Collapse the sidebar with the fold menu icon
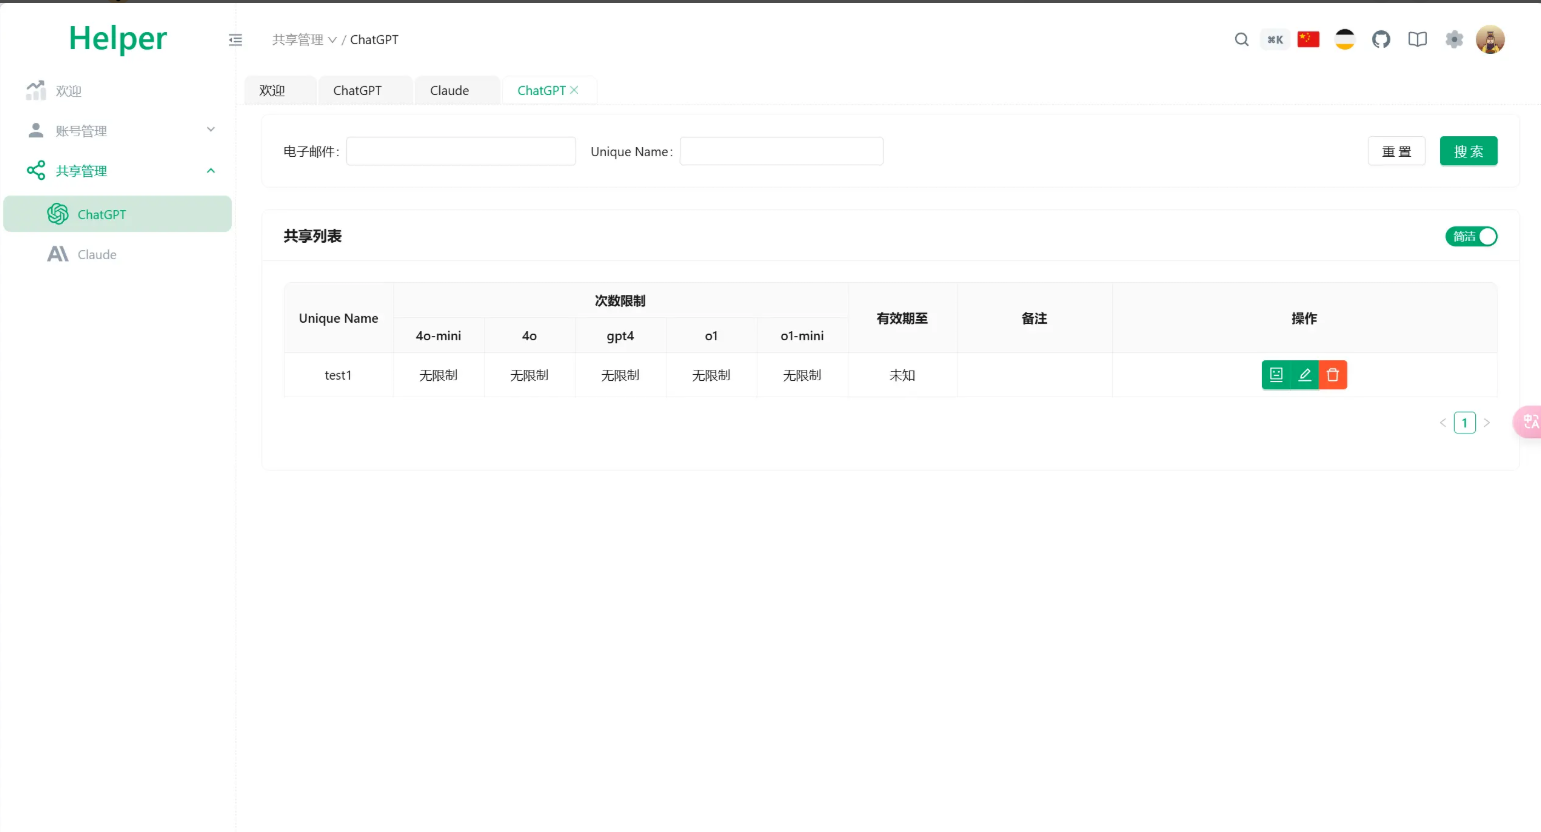Viewport: 1541px width, 832px height. click(235, 40)
